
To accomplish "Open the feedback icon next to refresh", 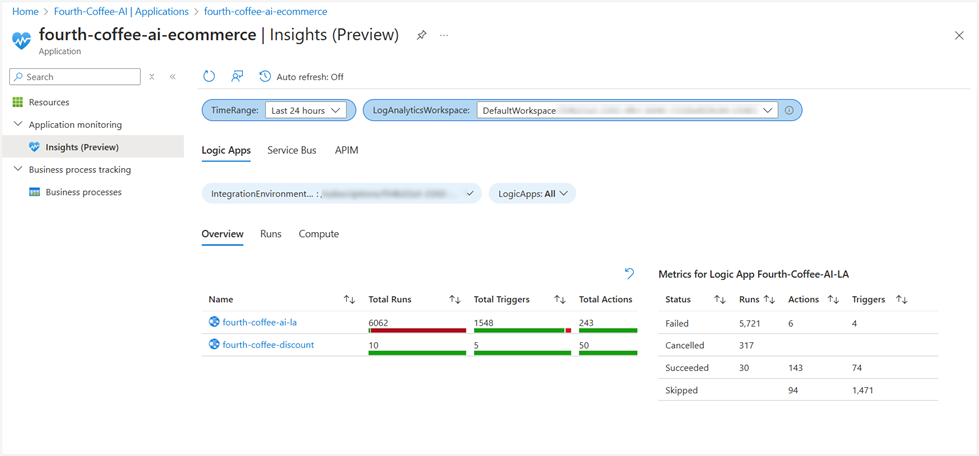I will (237, 76).
